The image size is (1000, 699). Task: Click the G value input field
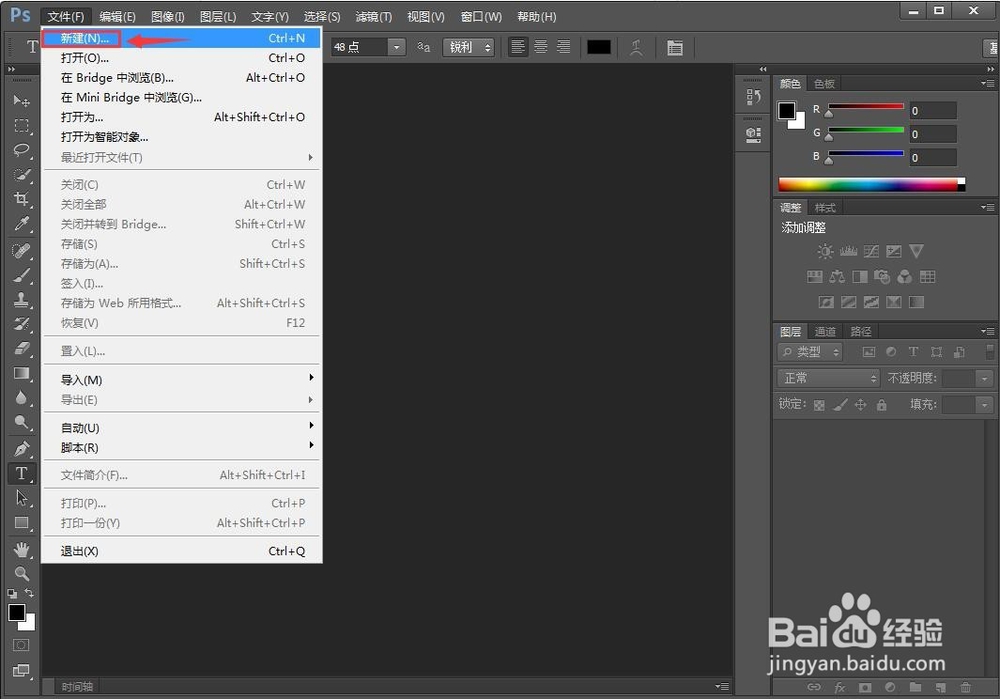pyautogui.click(x=933, y=134)
